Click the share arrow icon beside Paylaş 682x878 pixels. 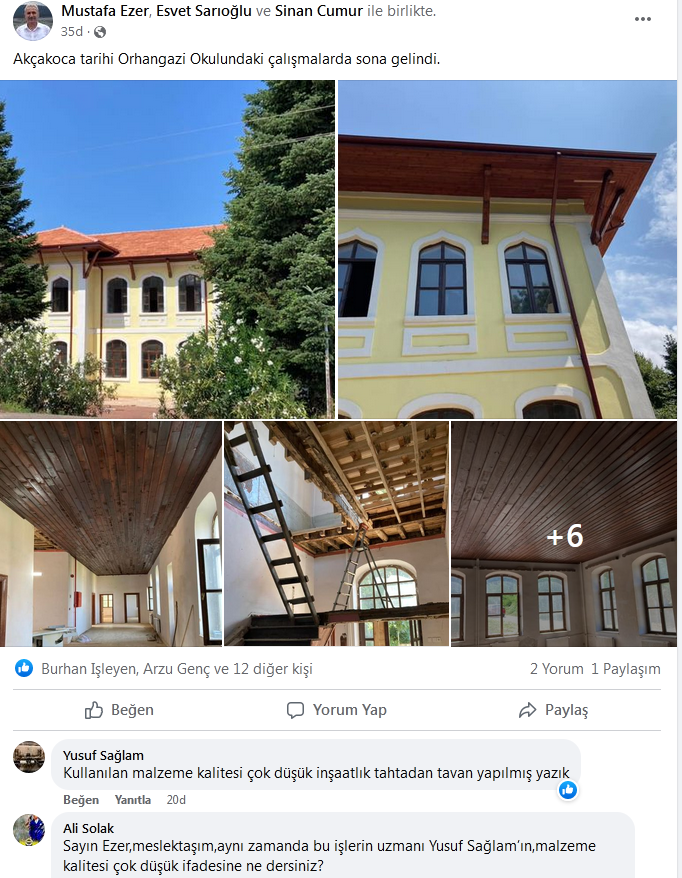(527, 711)
